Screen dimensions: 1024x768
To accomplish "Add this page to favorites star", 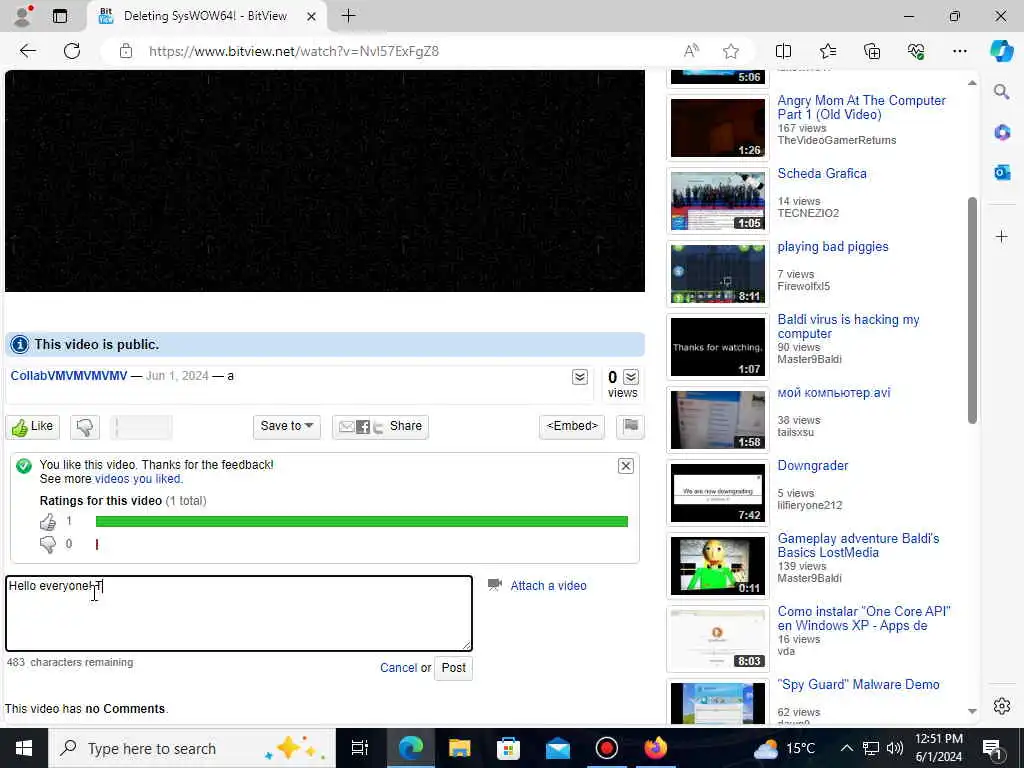I will [731, 51].
